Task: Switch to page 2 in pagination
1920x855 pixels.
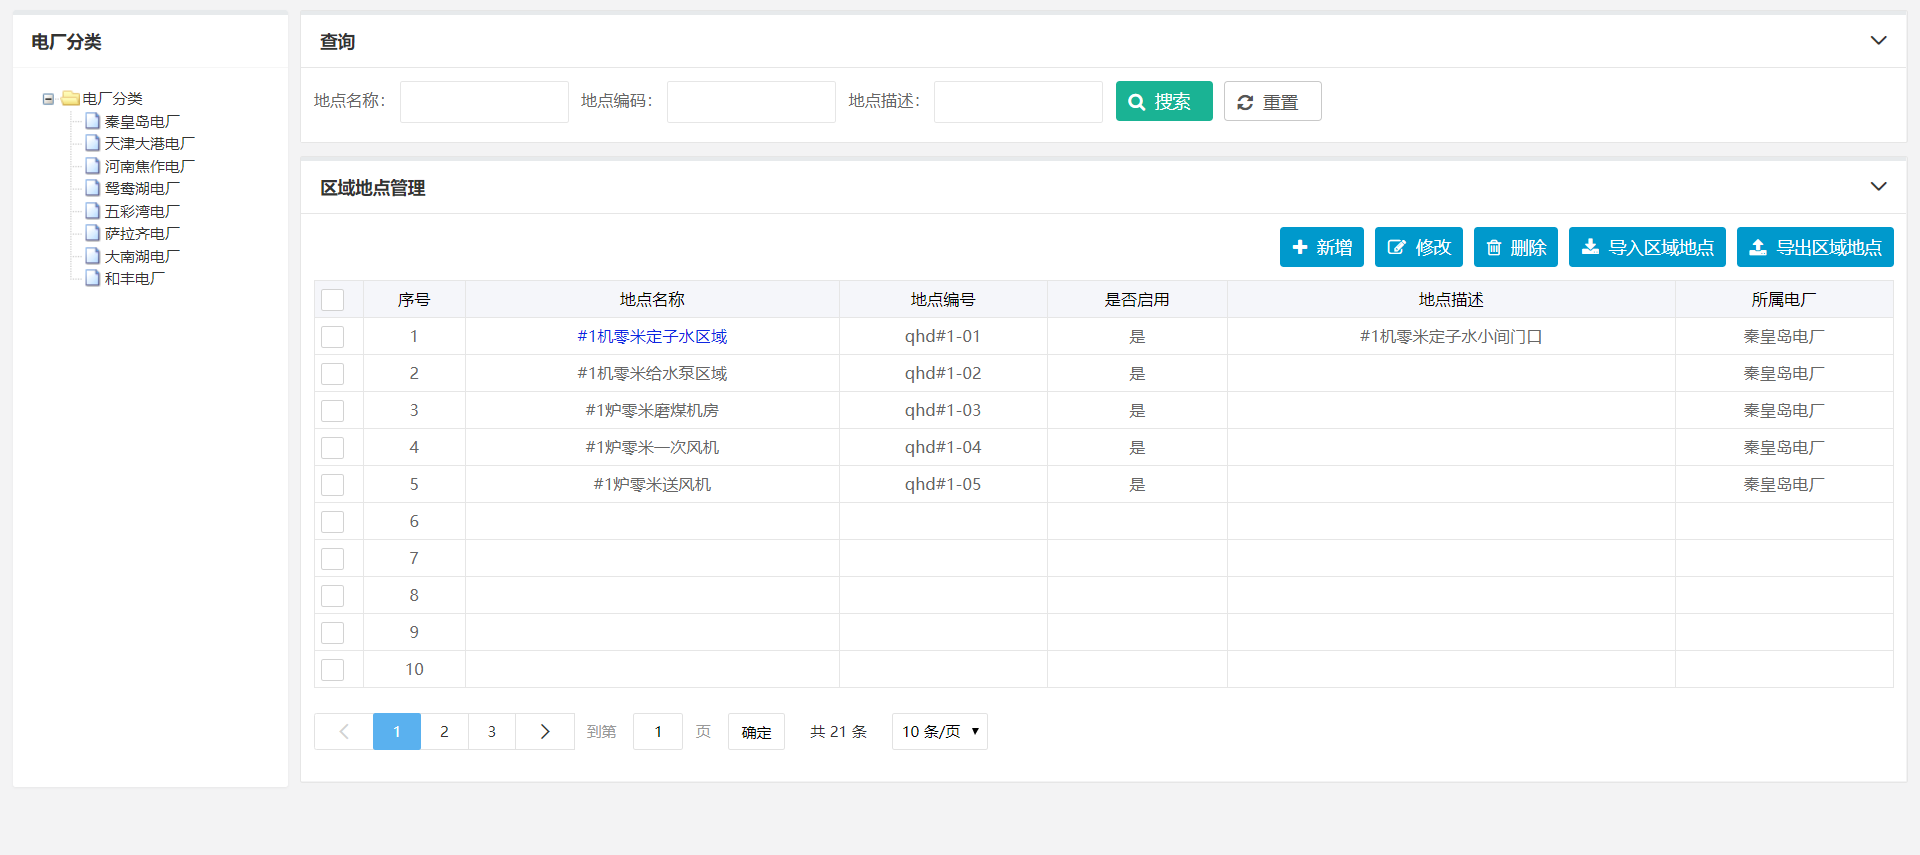Action: coord(444,731)
